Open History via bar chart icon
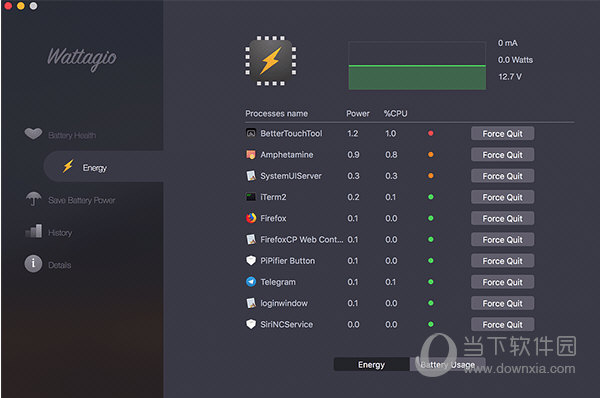This screenshot has width=600, height=398. pos(34,231)
